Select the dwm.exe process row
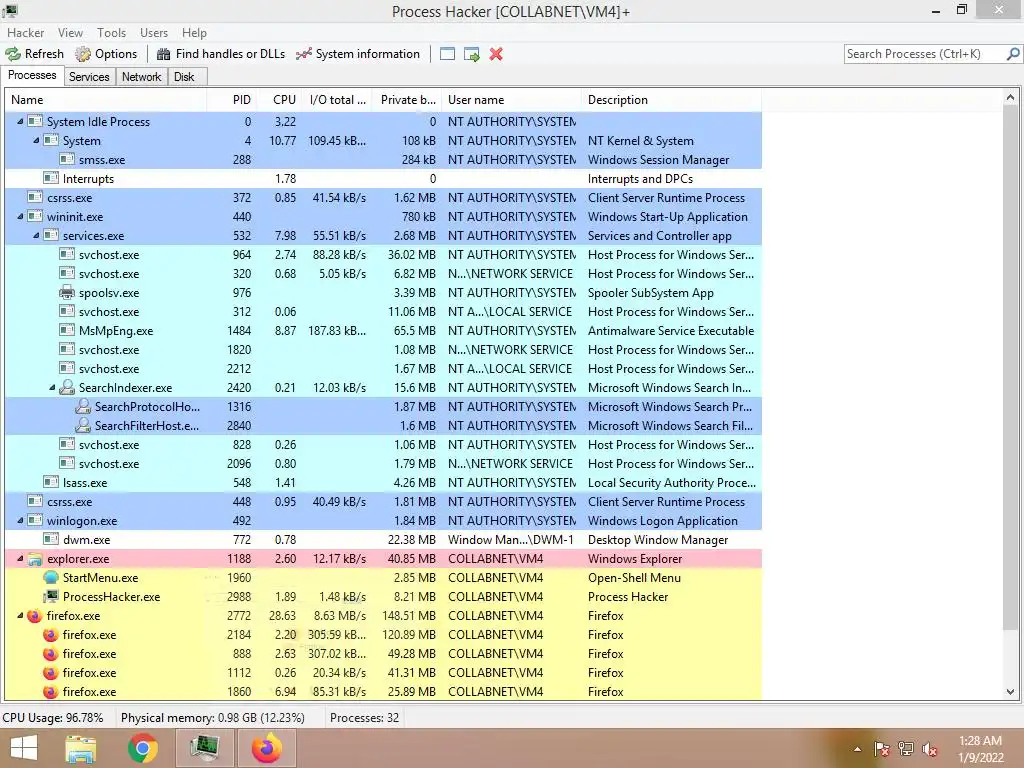Image resolution: width=1024 pixels, height=768 pixels. point(383,539)
